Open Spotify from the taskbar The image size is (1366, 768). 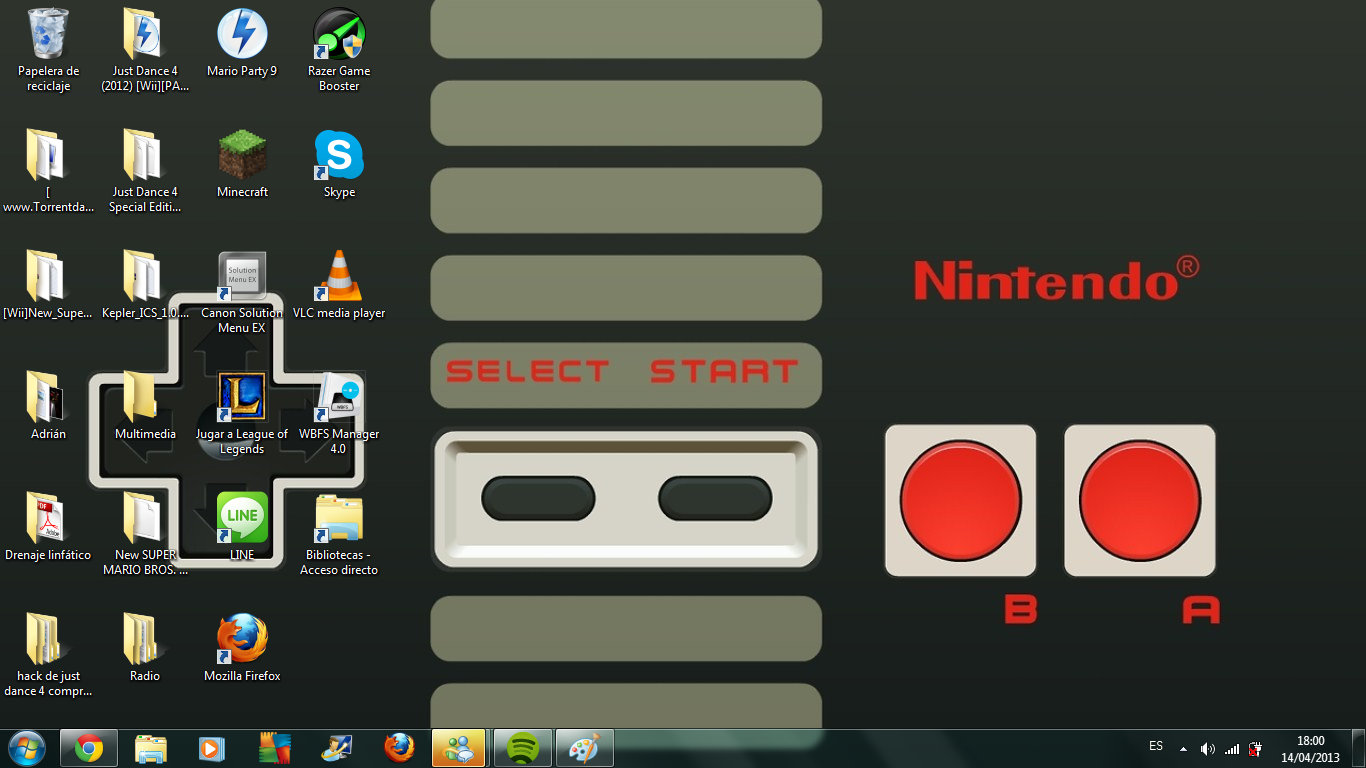[x=523, y=748]
